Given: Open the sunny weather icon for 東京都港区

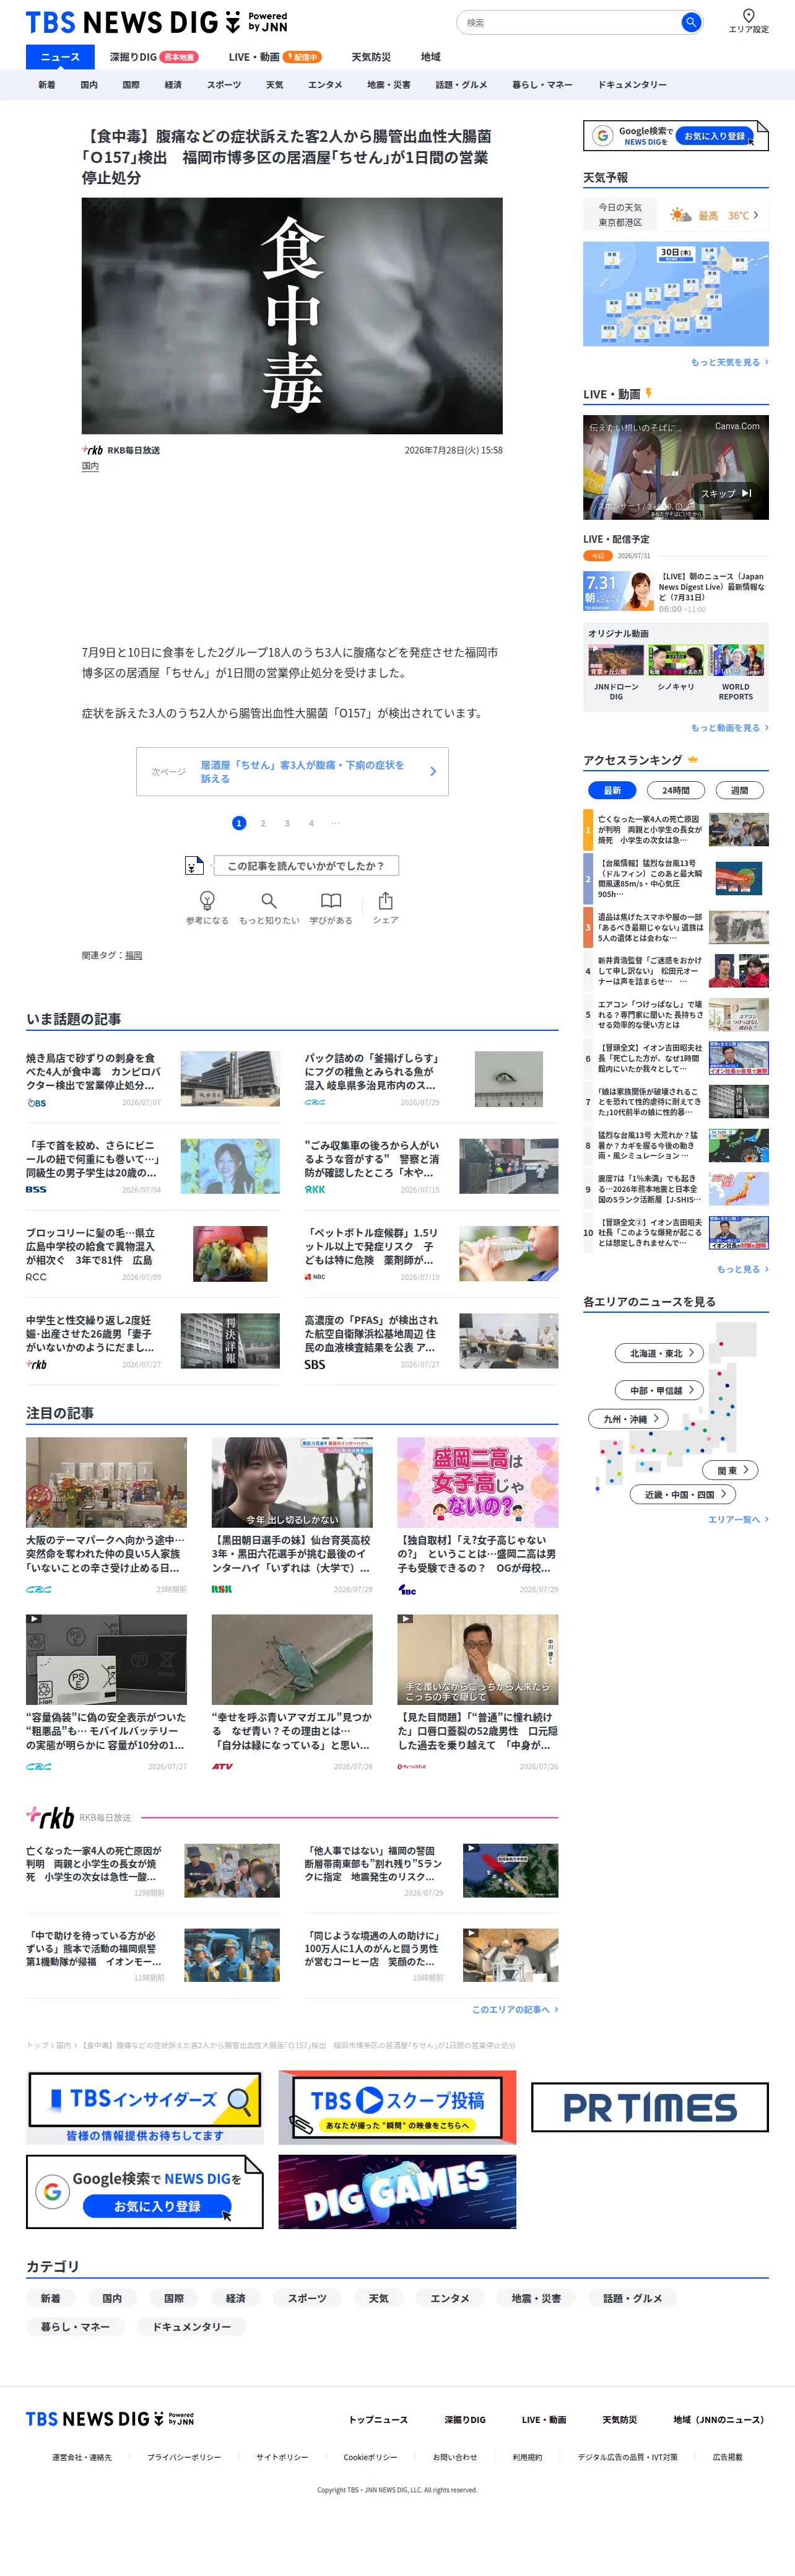Looking at the screenshot, I should click(680, 215).
